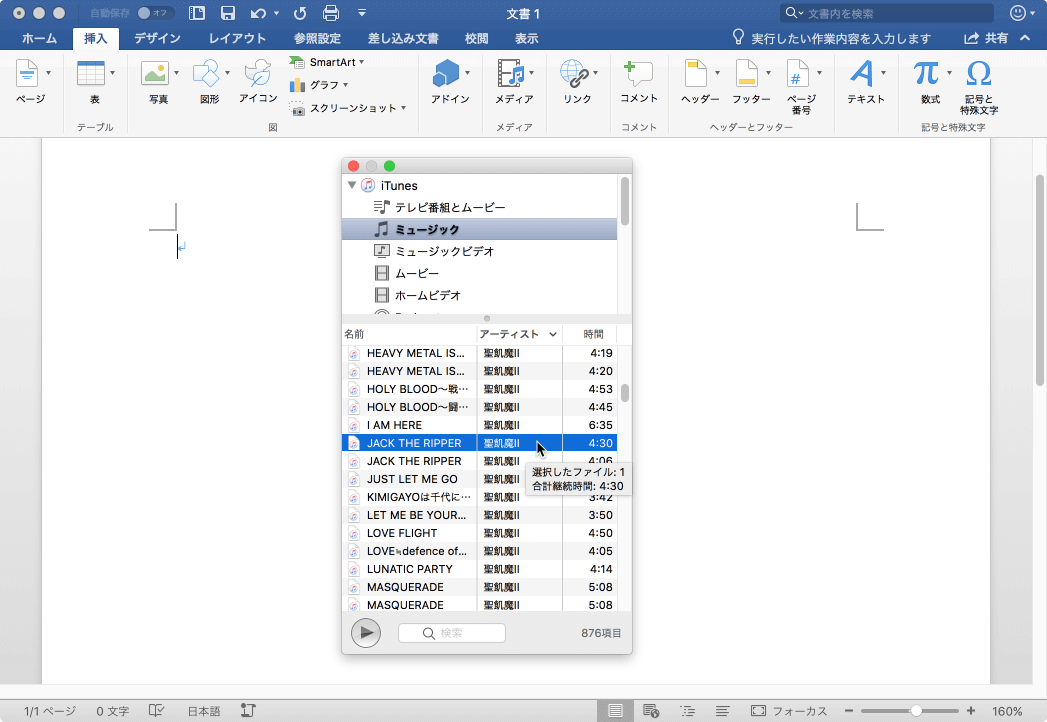The image size is (1047, 722).
Task: Click the zoom out minus button
Action: coord(849,711)
